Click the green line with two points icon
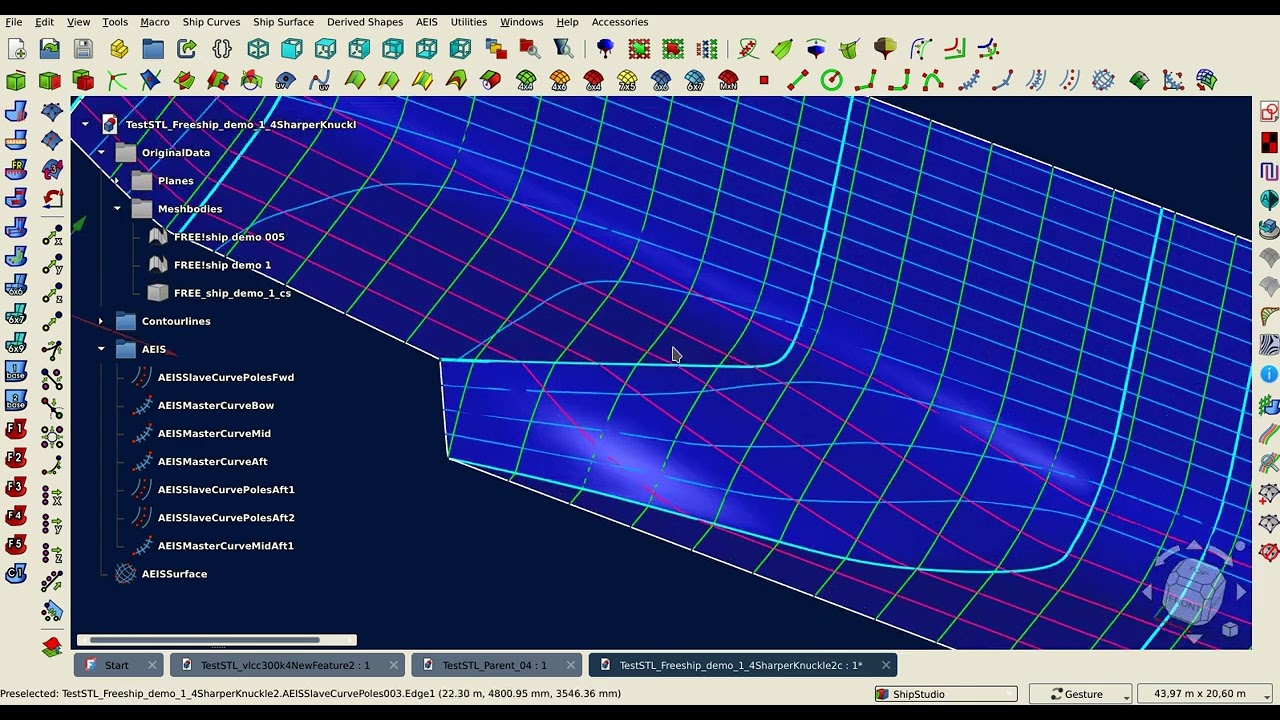The width and height of the screenshot is (1280, 720). pyautogui.click(x=798, y=80)
